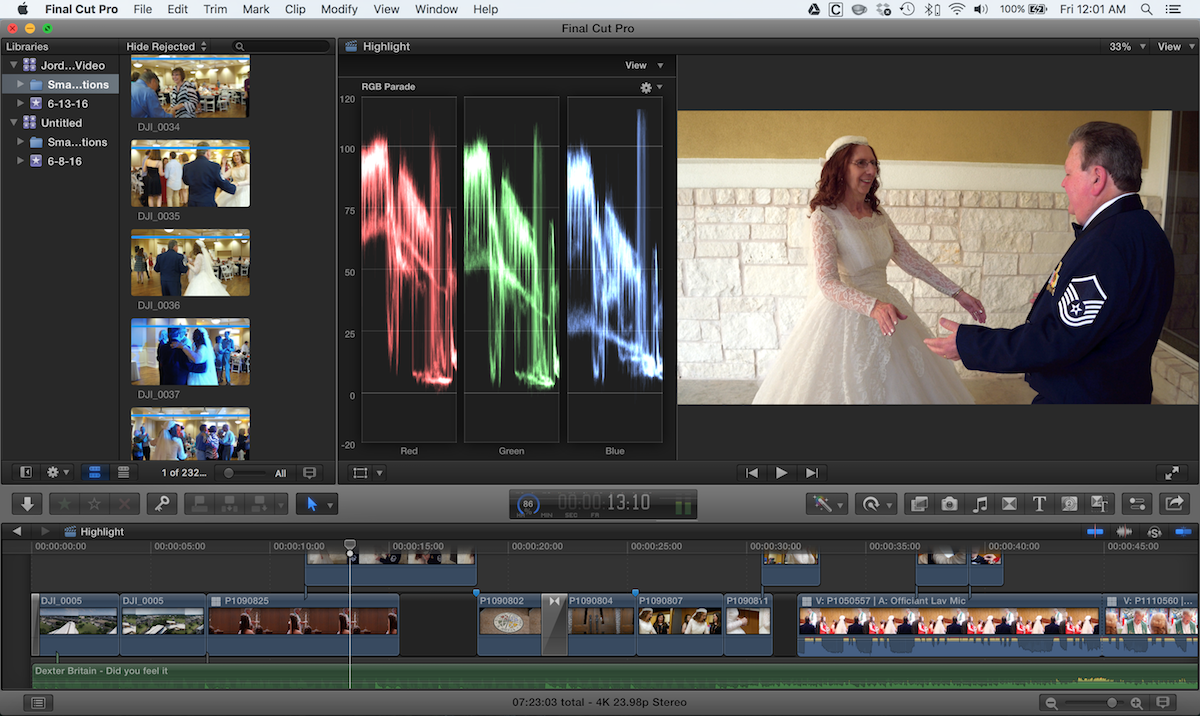Viewport: 1200px width, 716px height.
Task: Expand the 6-13-16 event
Action: [21, 103]
